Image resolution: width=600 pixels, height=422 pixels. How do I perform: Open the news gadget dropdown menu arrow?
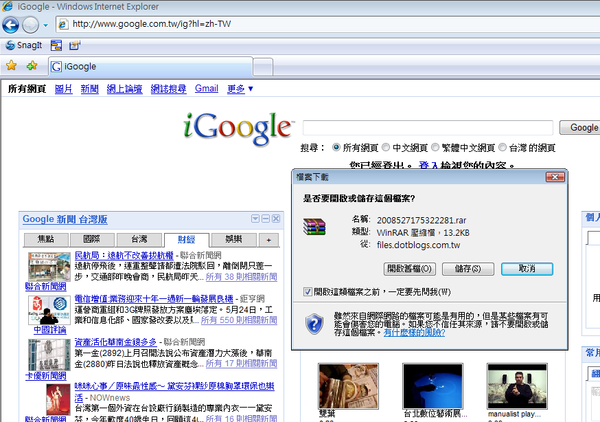255,218
